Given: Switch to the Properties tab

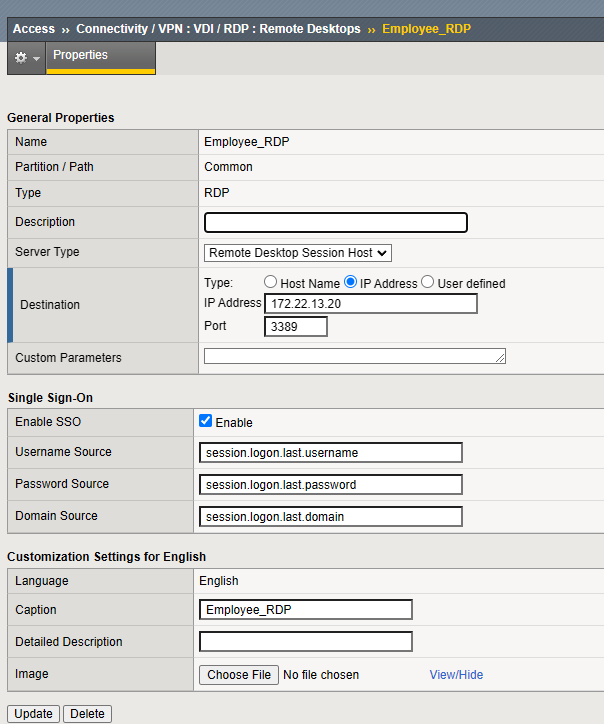Looking at the screenshot, I should pyautogui.click(x=80, y=56).
